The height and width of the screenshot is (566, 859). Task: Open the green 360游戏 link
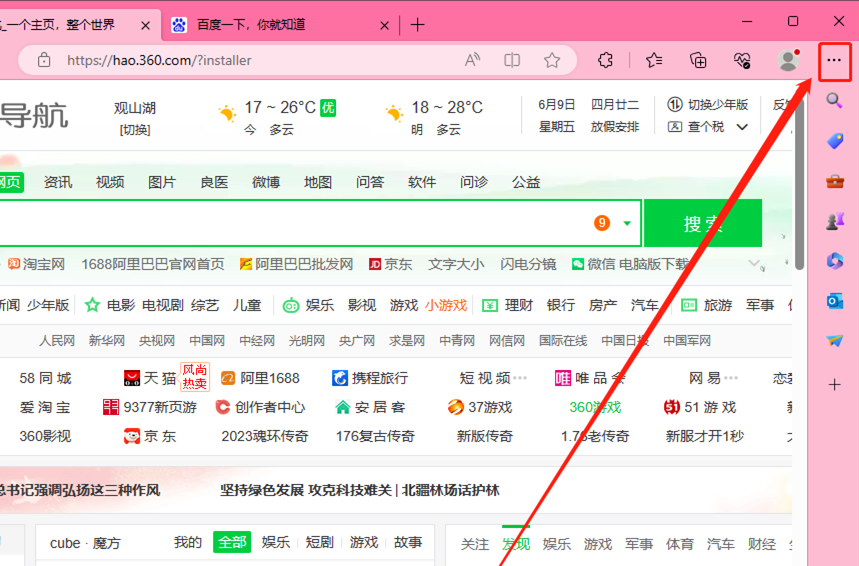coord(595,407)
